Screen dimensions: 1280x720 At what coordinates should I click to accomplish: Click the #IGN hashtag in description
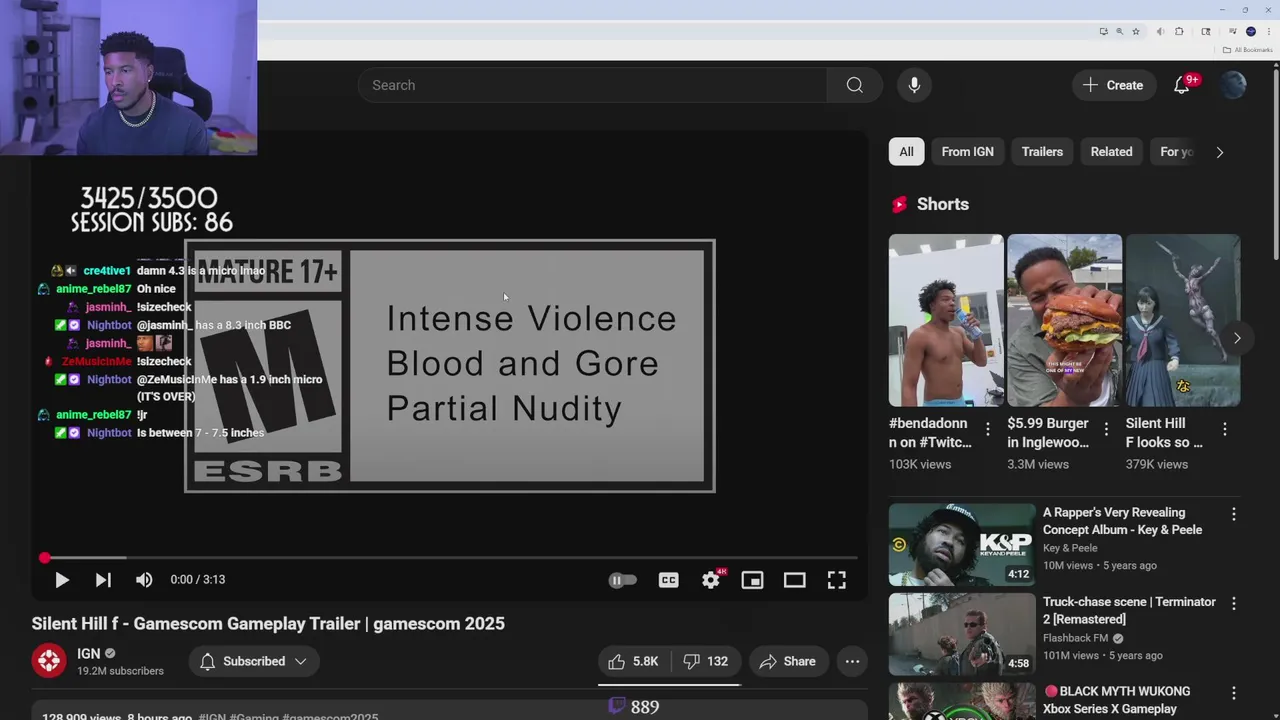212,717
